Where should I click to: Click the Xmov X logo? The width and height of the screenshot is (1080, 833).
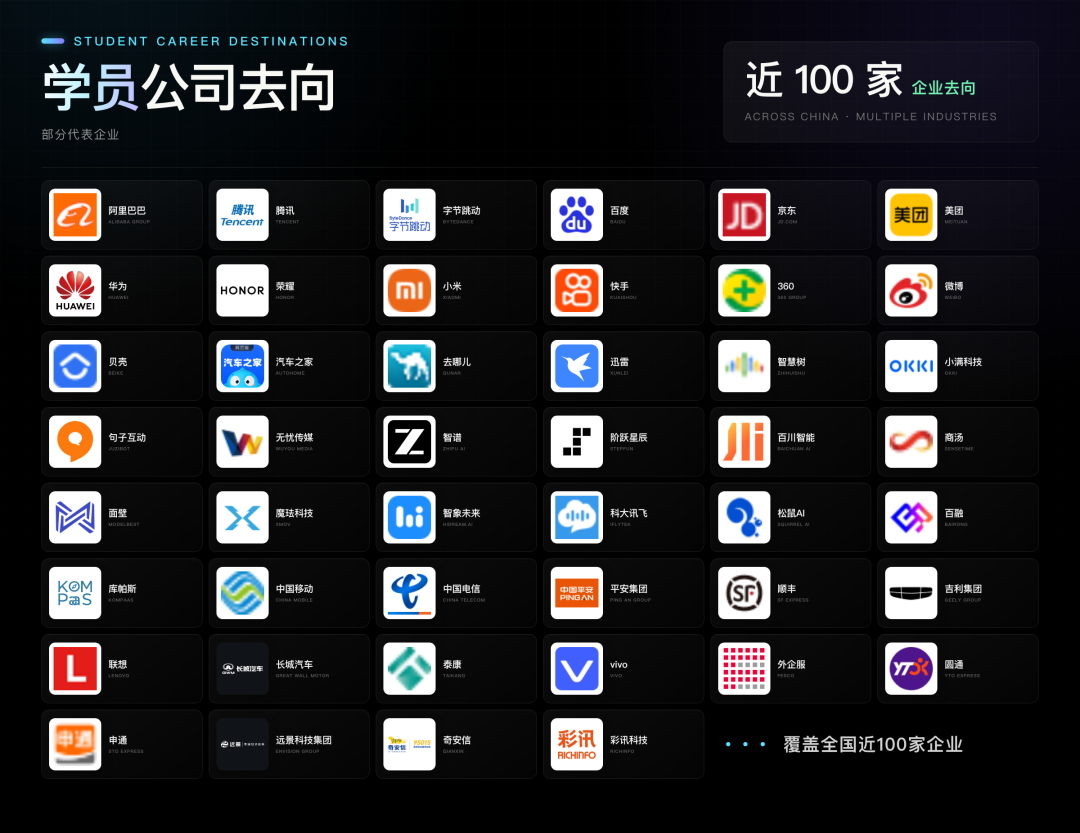[x=242, y=517]
